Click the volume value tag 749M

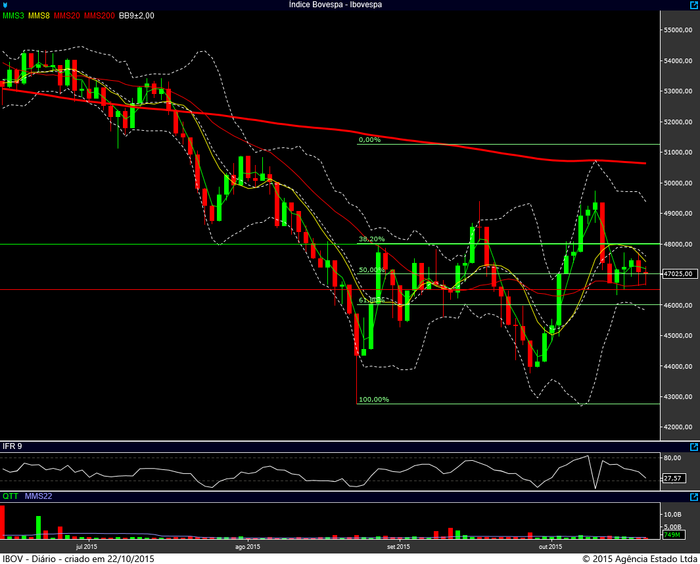(672, 535)
